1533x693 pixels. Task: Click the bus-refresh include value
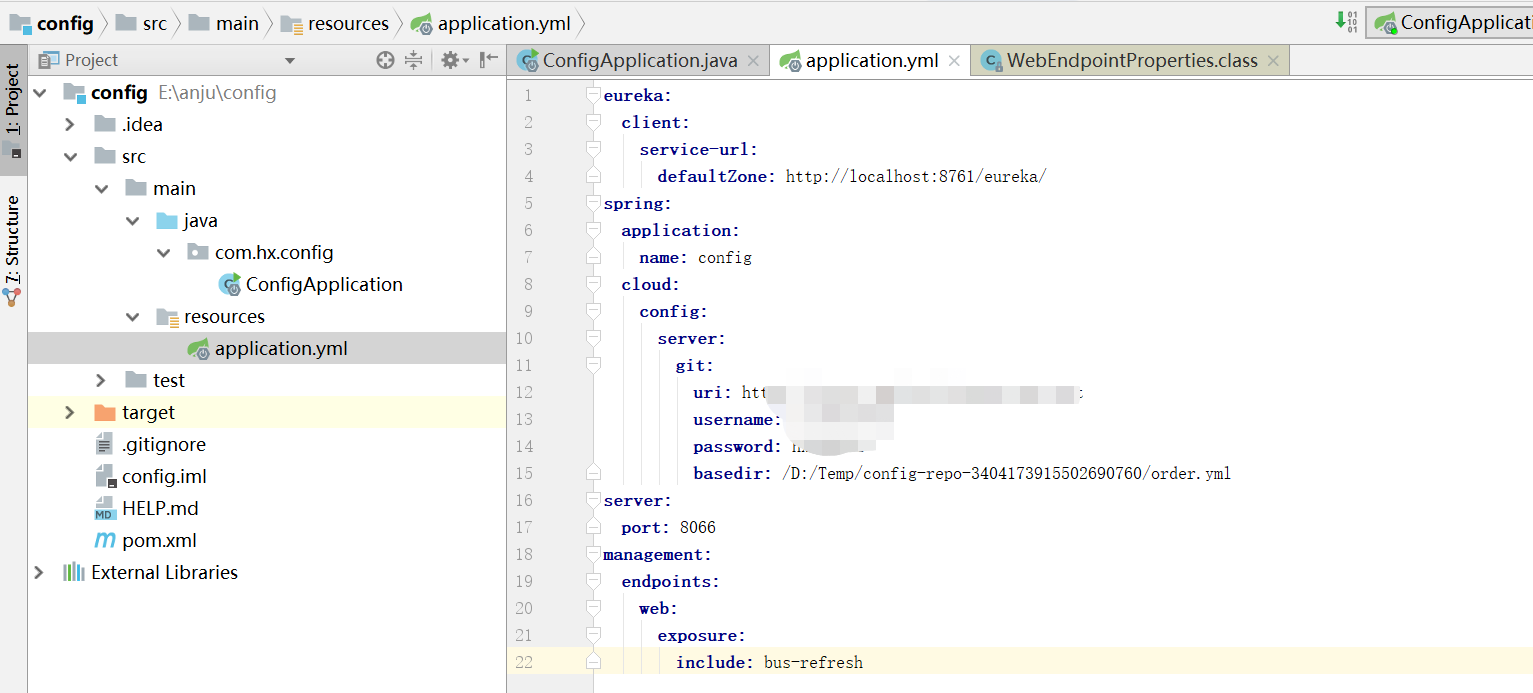[x=813, y=663]
